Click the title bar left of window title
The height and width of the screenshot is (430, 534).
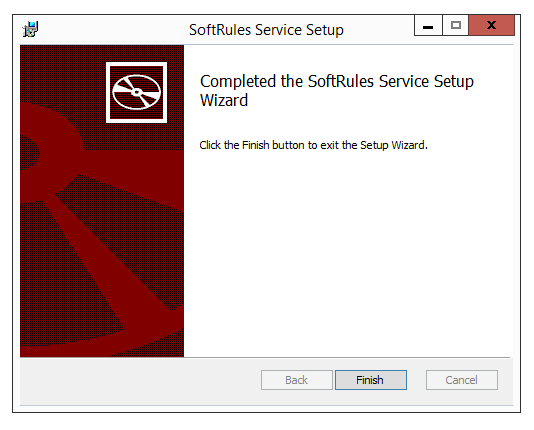click(x=112, y=30)
